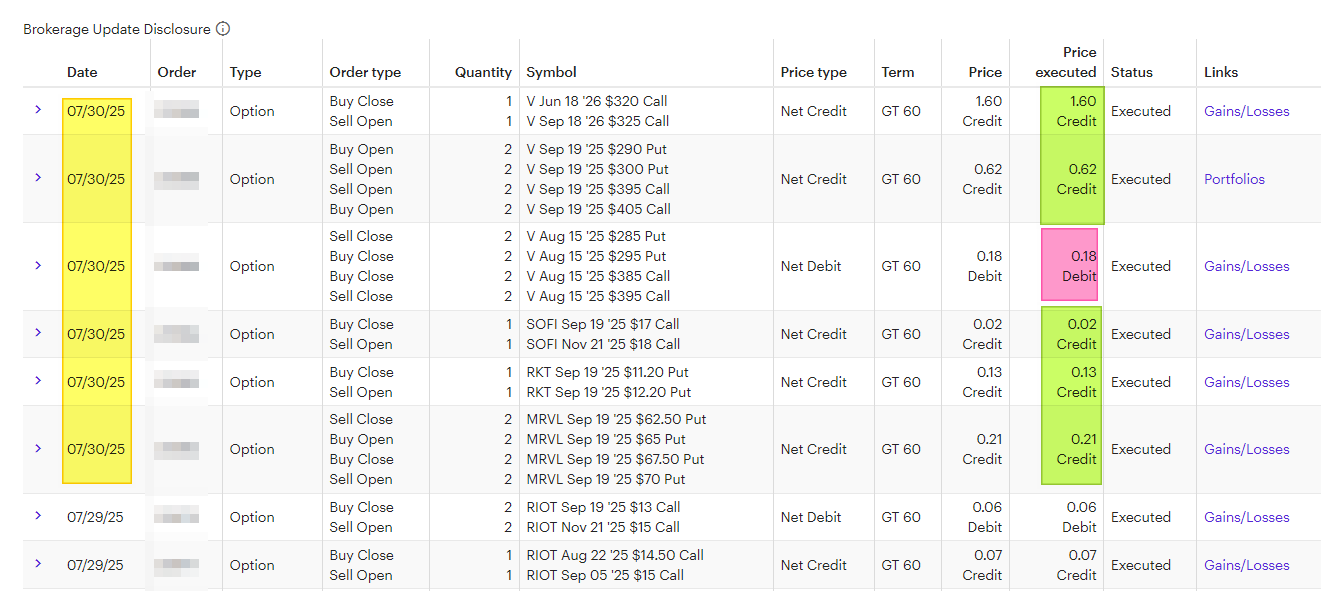Expand the V Aug 15 '25 $285 Put order row
This screenshot has height=591, width=1339.
[x=38, y=265]
